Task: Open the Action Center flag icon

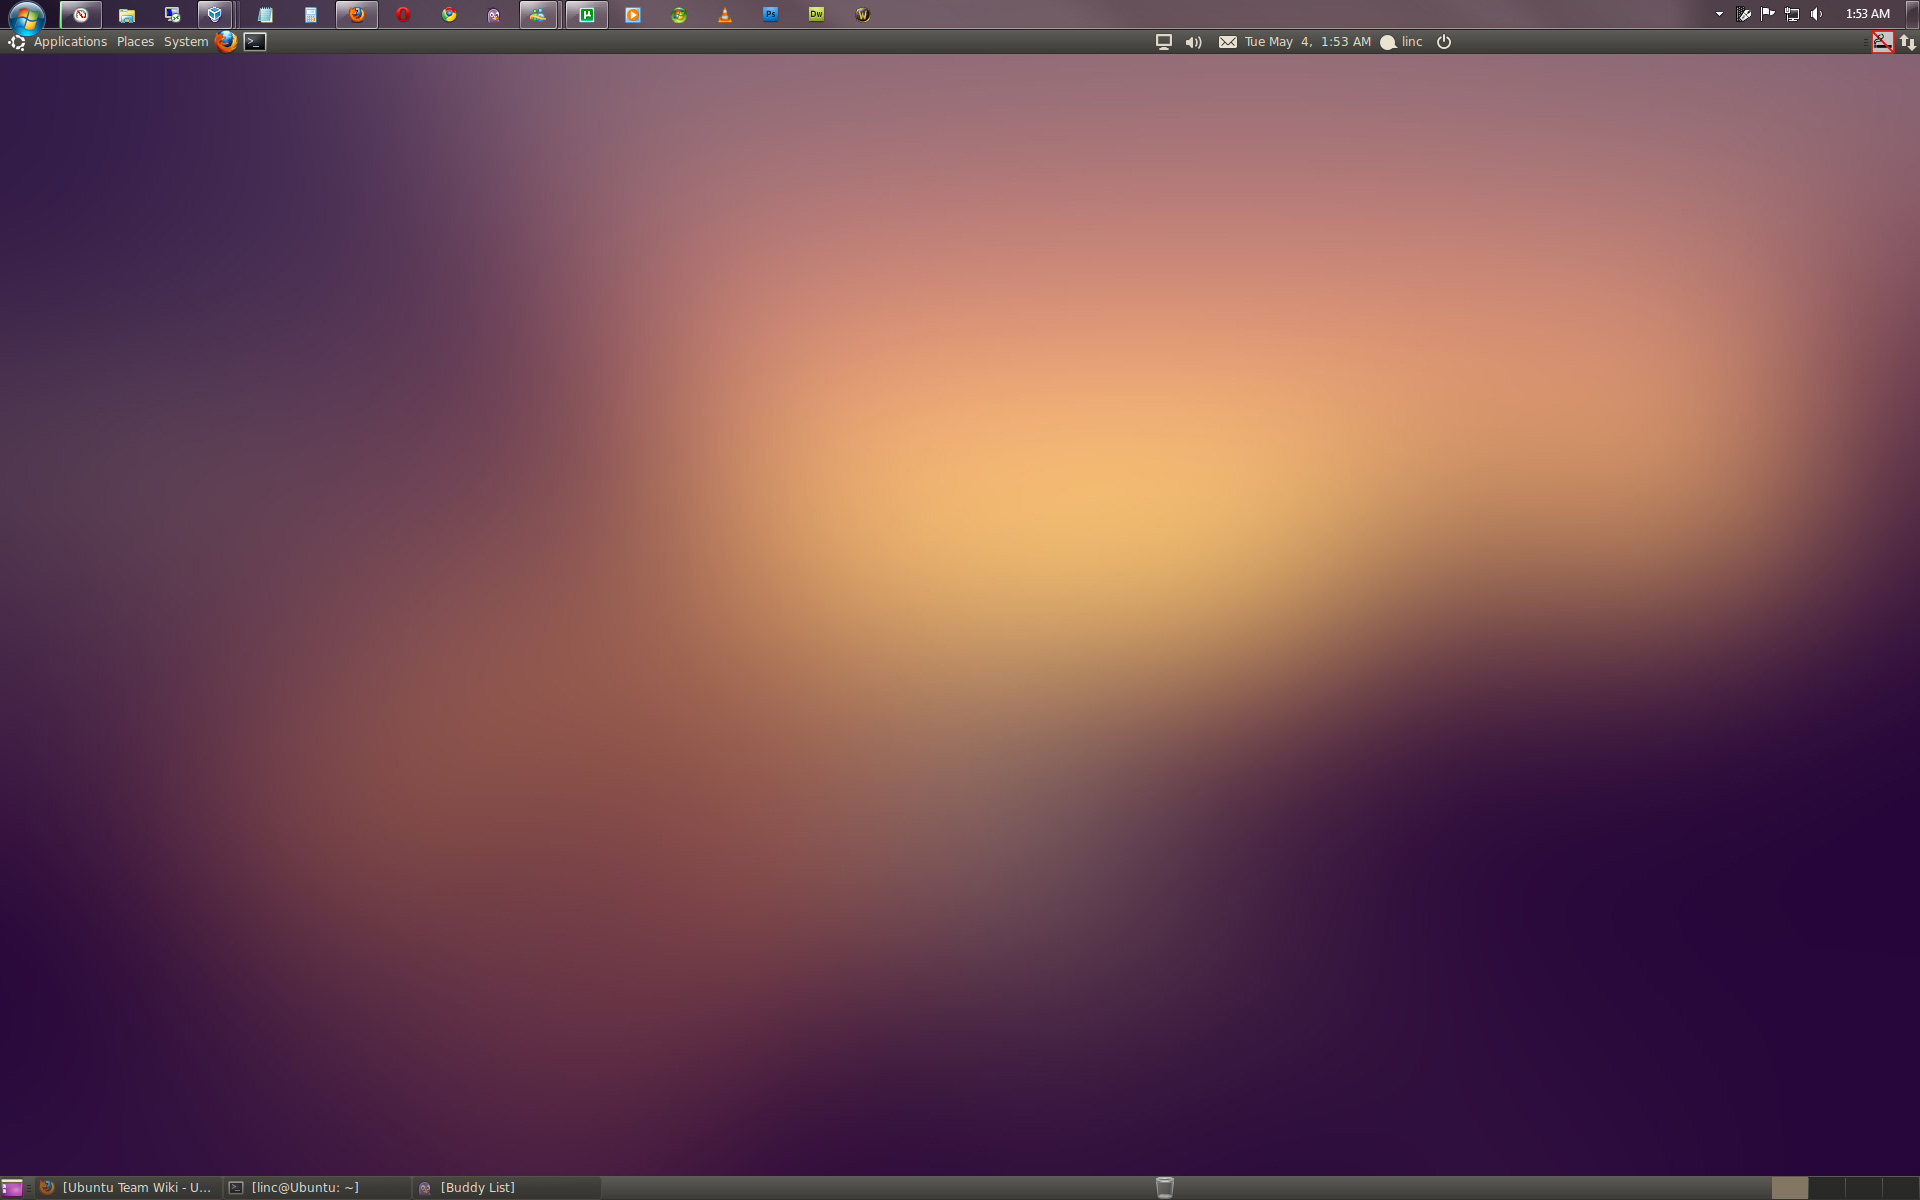Action: click(x=1768, y=14)
